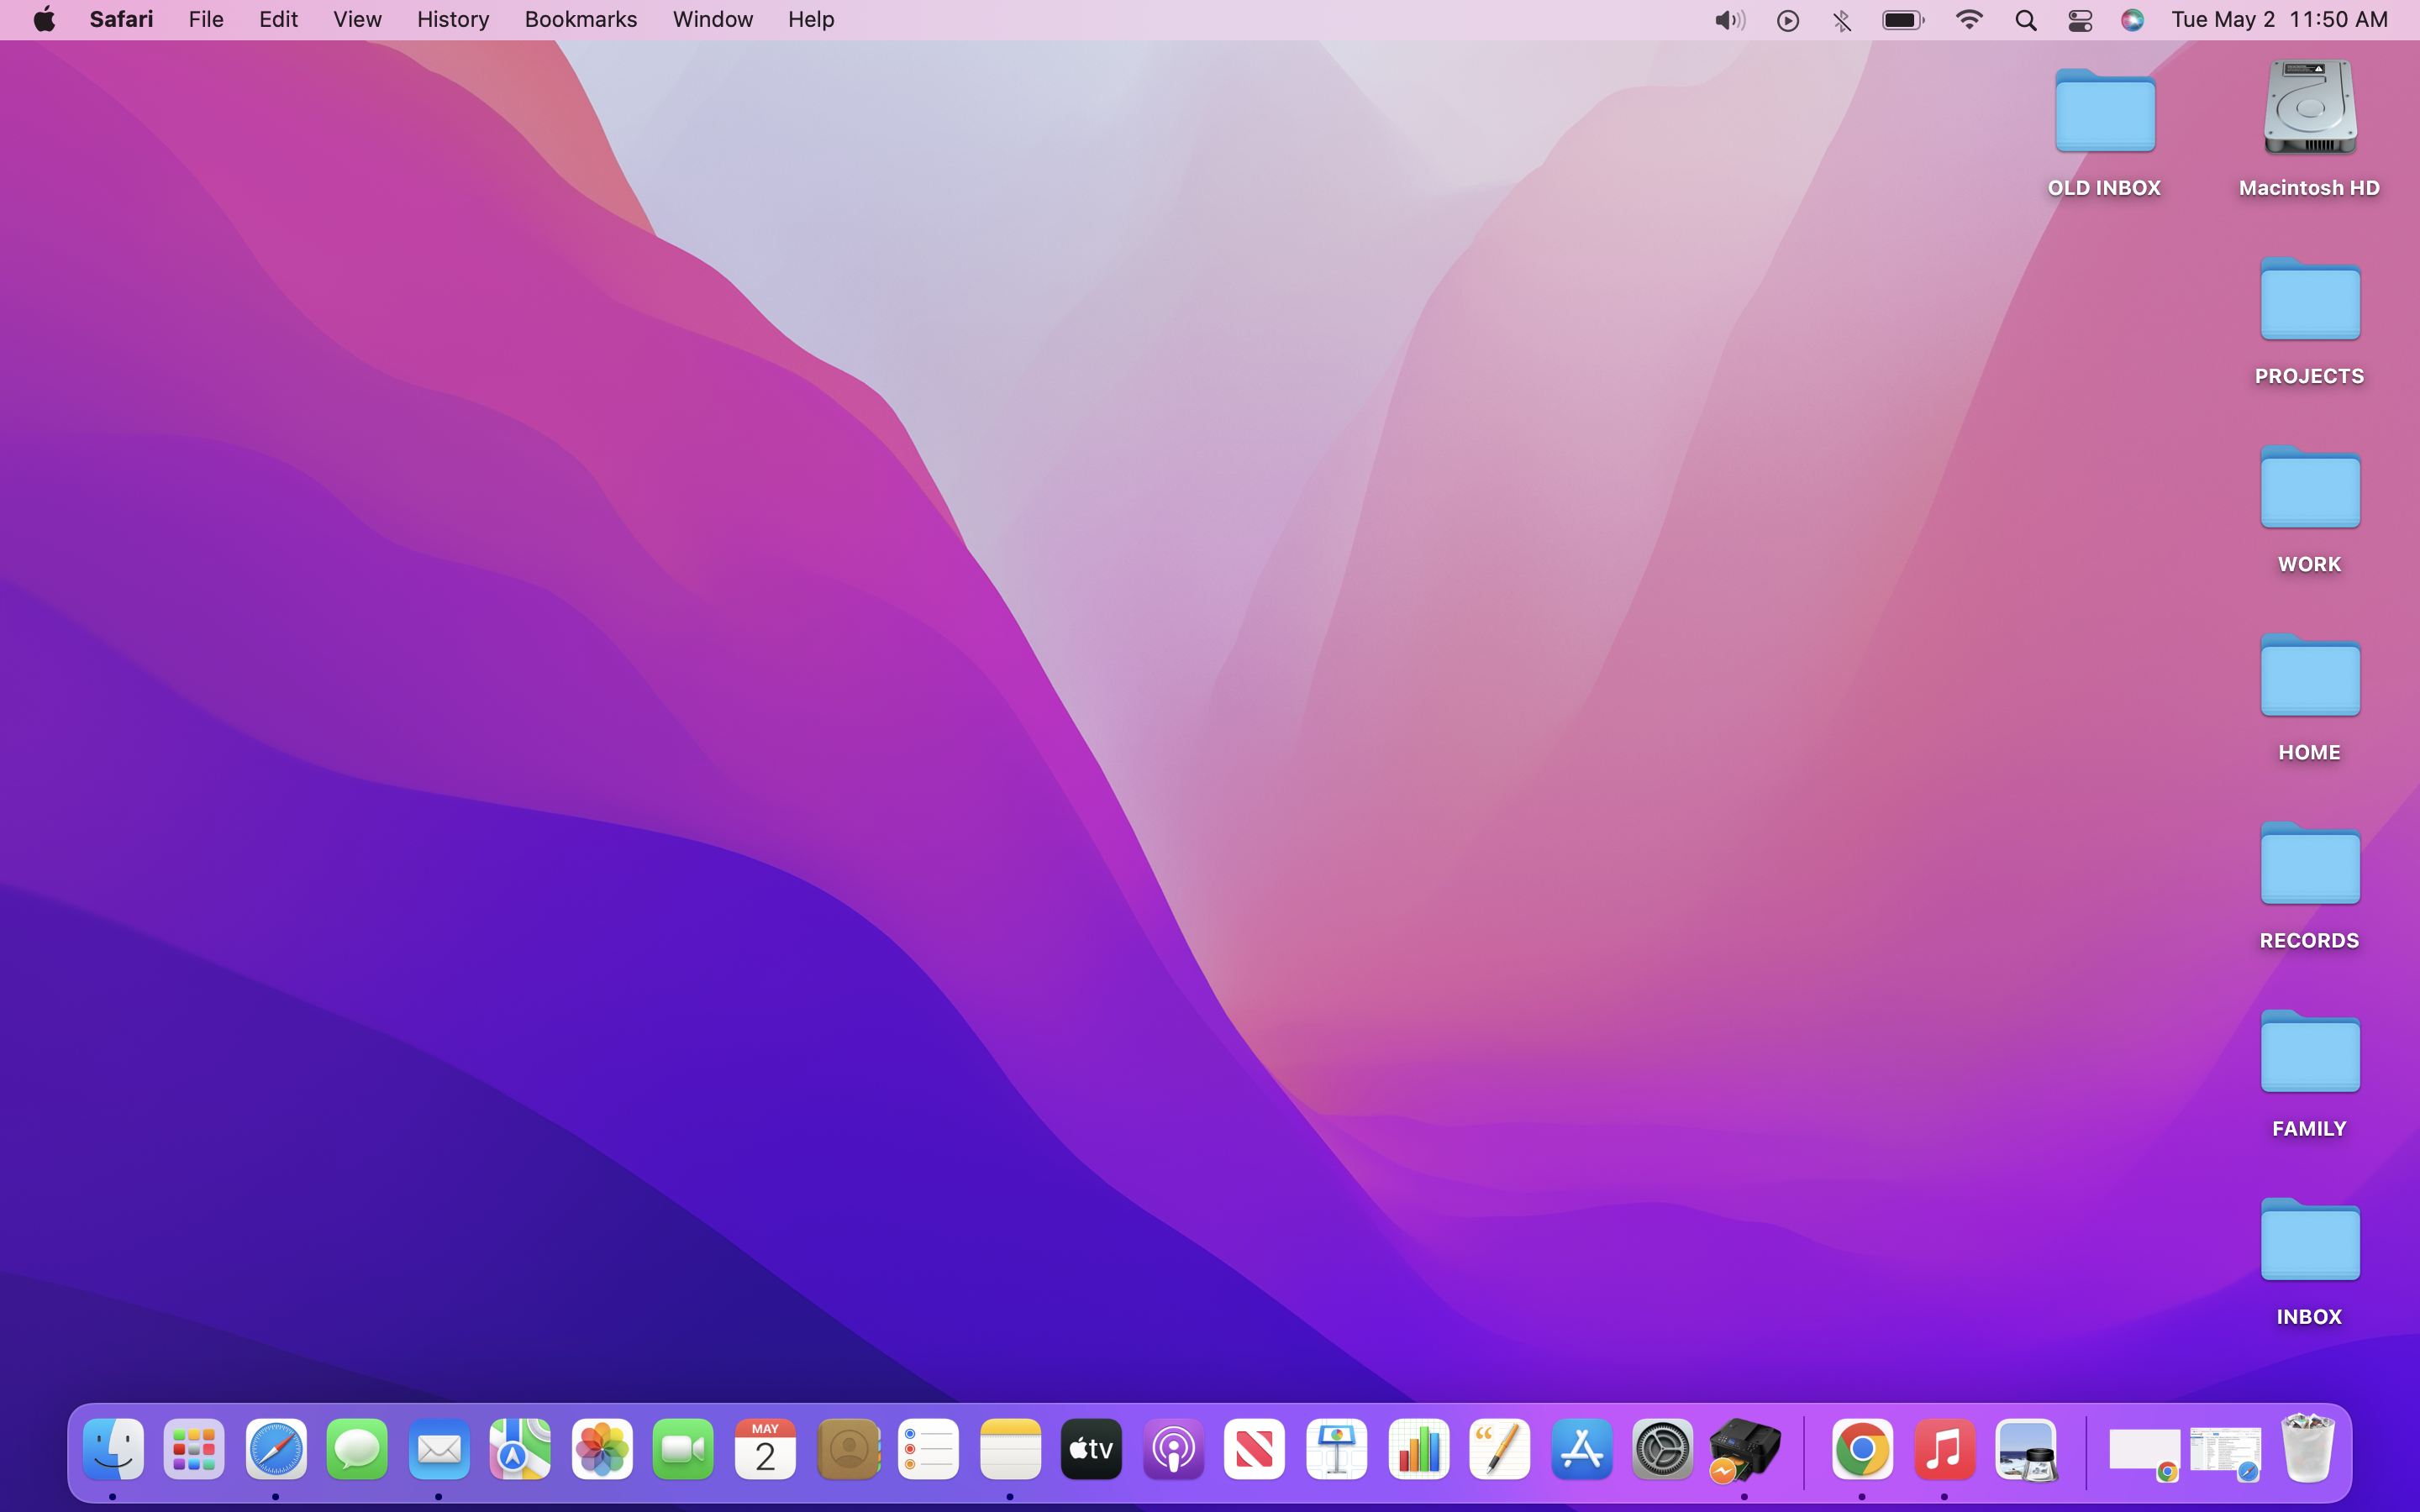The image size is (2420, 1512).
Task: Open Preview from the Dock
Action: [x=2026, y=1449]
